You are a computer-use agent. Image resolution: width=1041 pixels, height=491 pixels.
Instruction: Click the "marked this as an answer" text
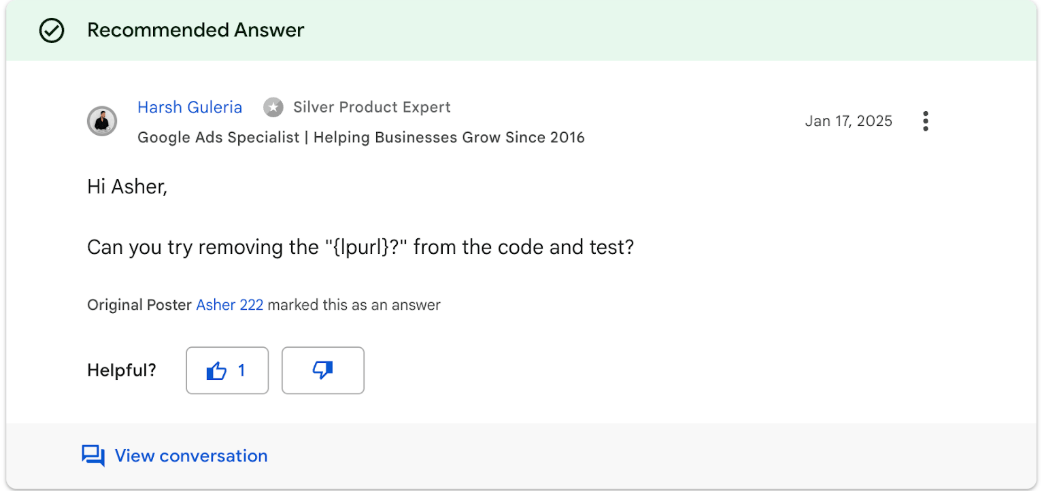[354, 305]
